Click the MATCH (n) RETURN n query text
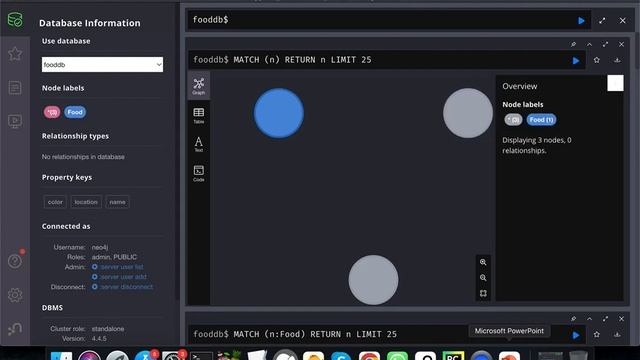Screen dimensions: 640x360 pos(302,60)
